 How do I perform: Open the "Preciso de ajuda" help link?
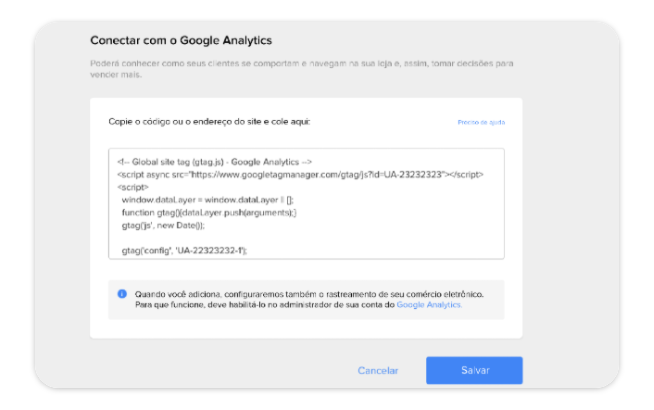[x=481, y=122]
